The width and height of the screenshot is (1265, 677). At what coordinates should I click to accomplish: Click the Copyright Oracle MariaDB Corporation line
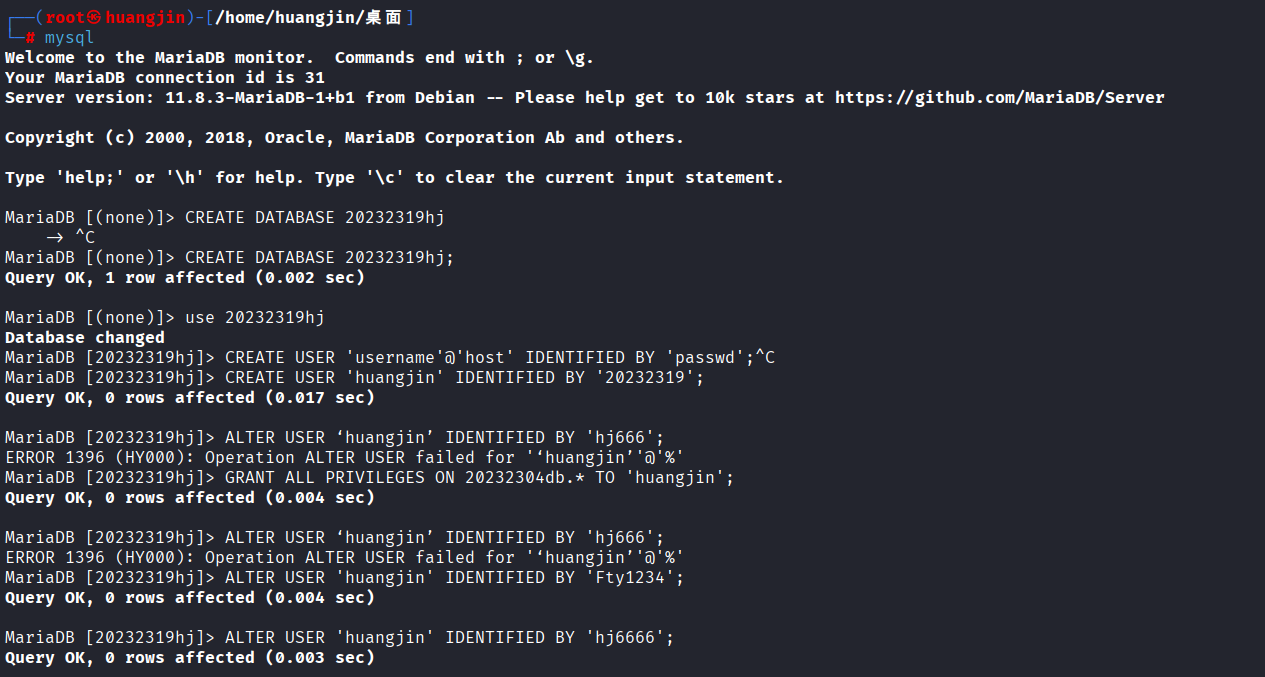point(344,138)
